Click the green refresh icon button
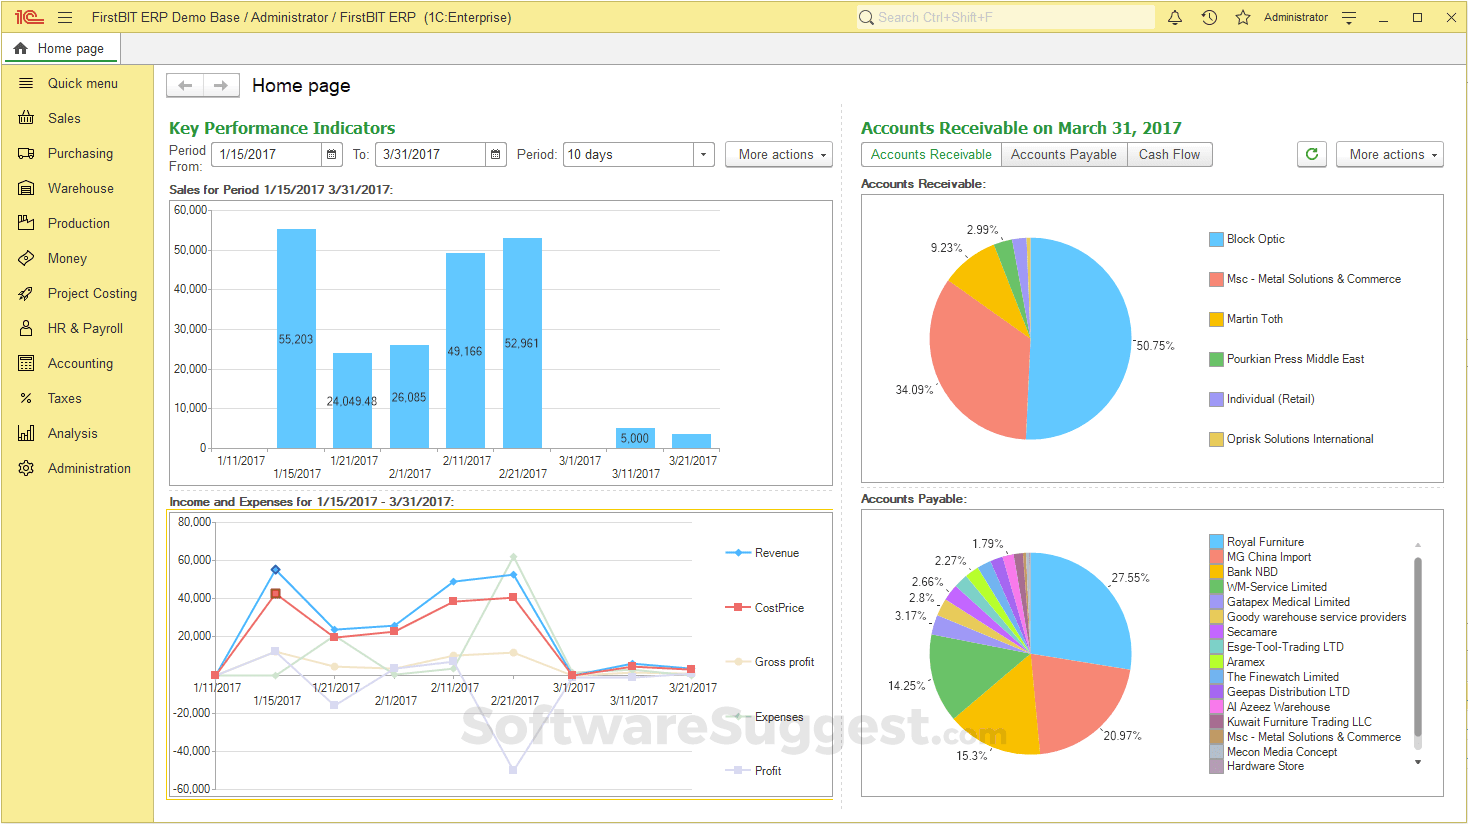Viewport: 1468px width, 824px height. [1312, 154]
